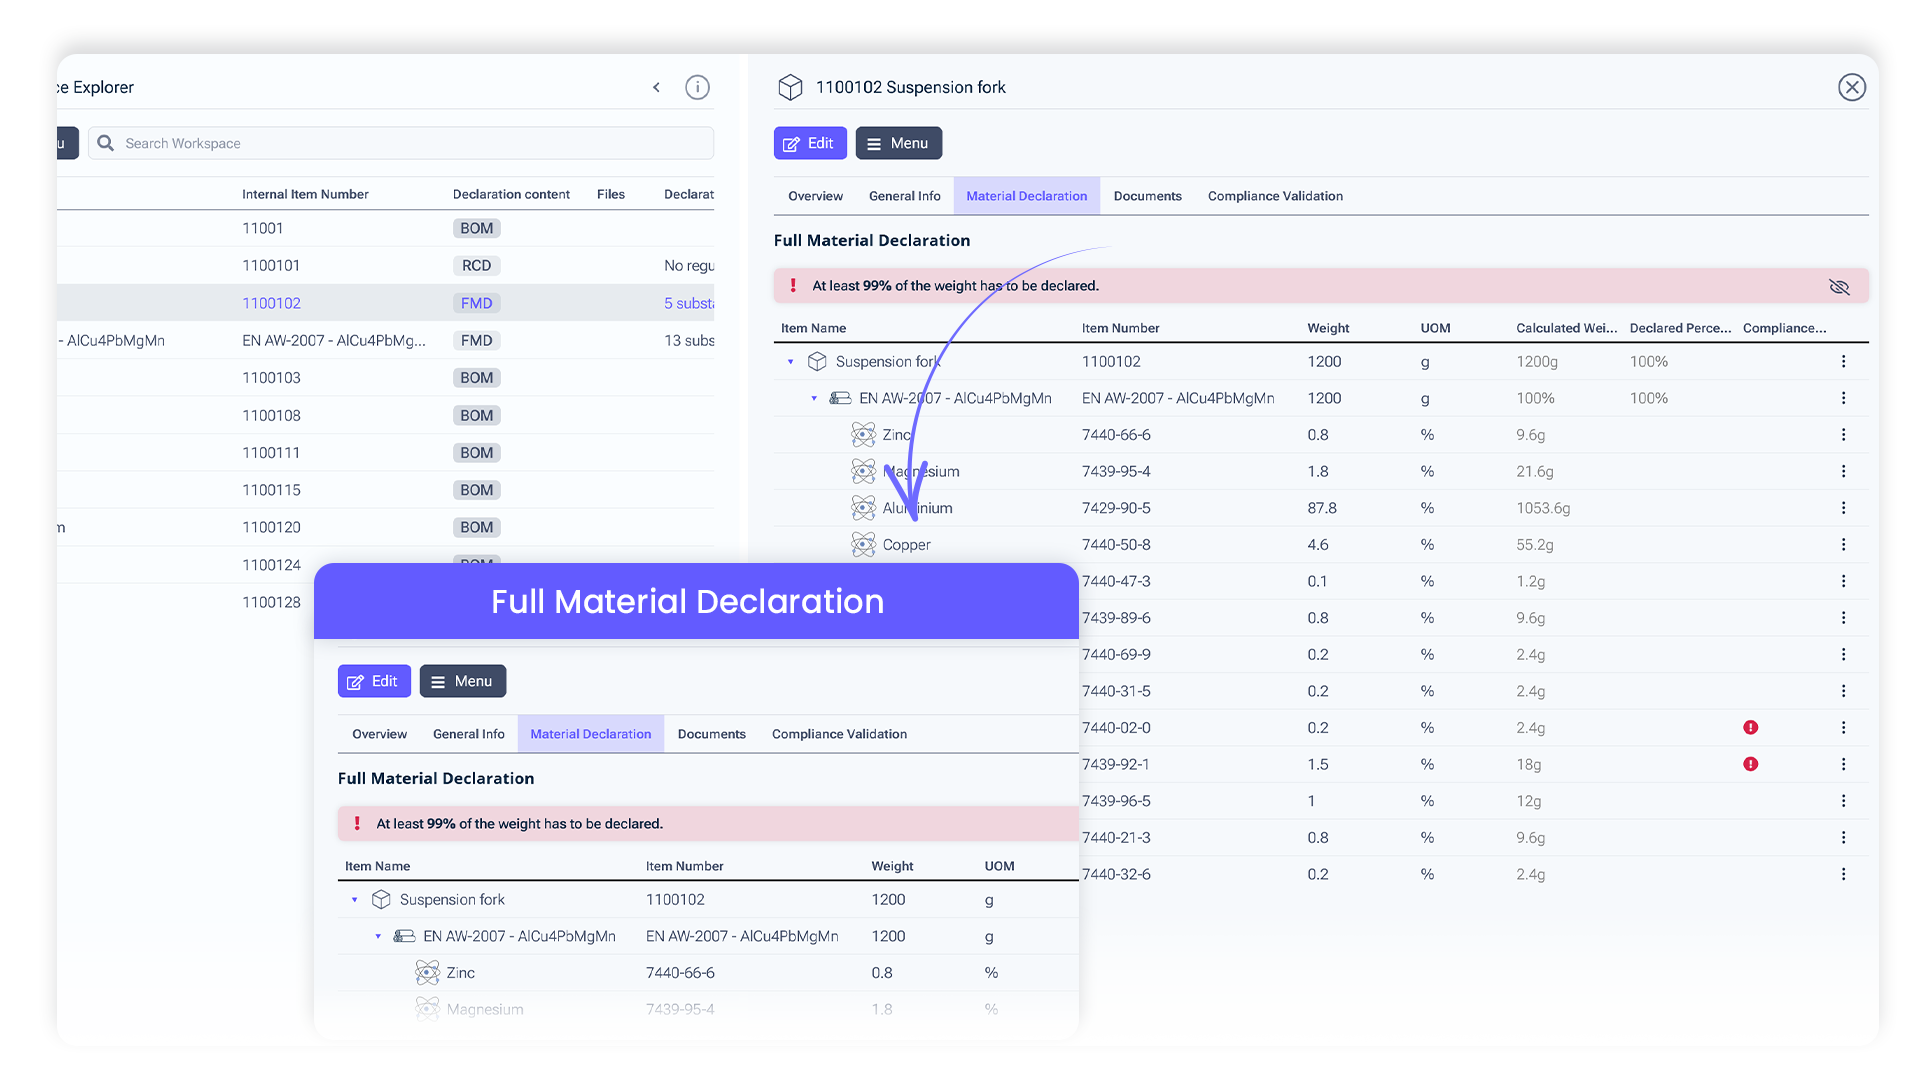Switch to the Compliance Validation tab
The image size is (1920, 1080).
click(1275, 197)
